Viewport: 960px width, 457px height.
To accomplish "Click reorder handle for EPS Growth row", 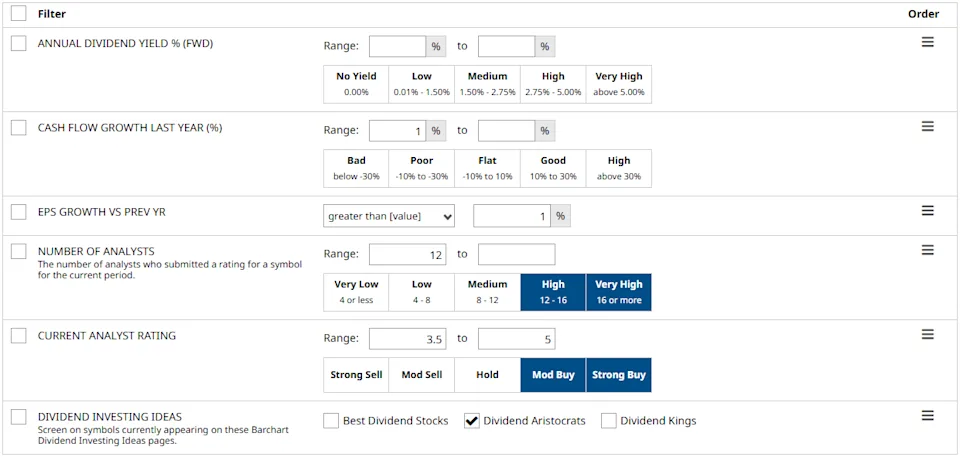I will tap(927, 210).
